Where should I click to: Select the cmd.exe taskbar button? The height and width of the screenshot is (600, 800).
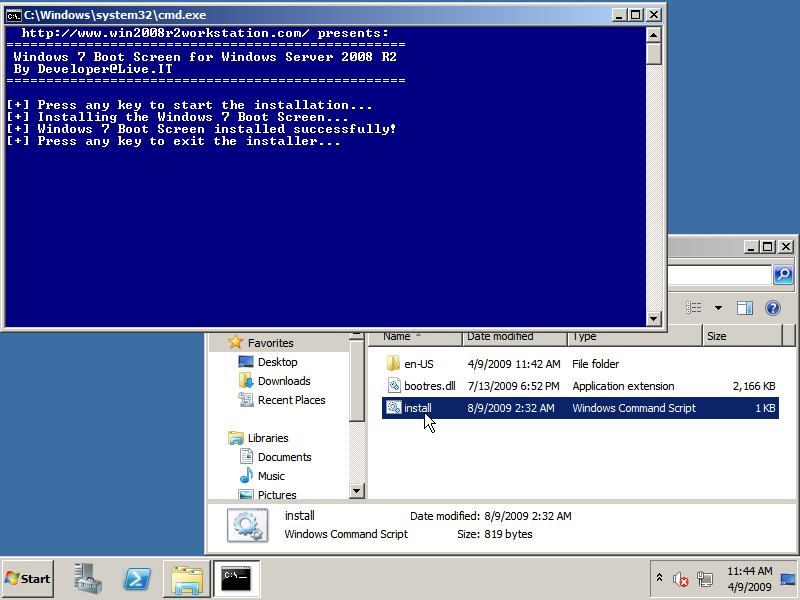(237, 579)
